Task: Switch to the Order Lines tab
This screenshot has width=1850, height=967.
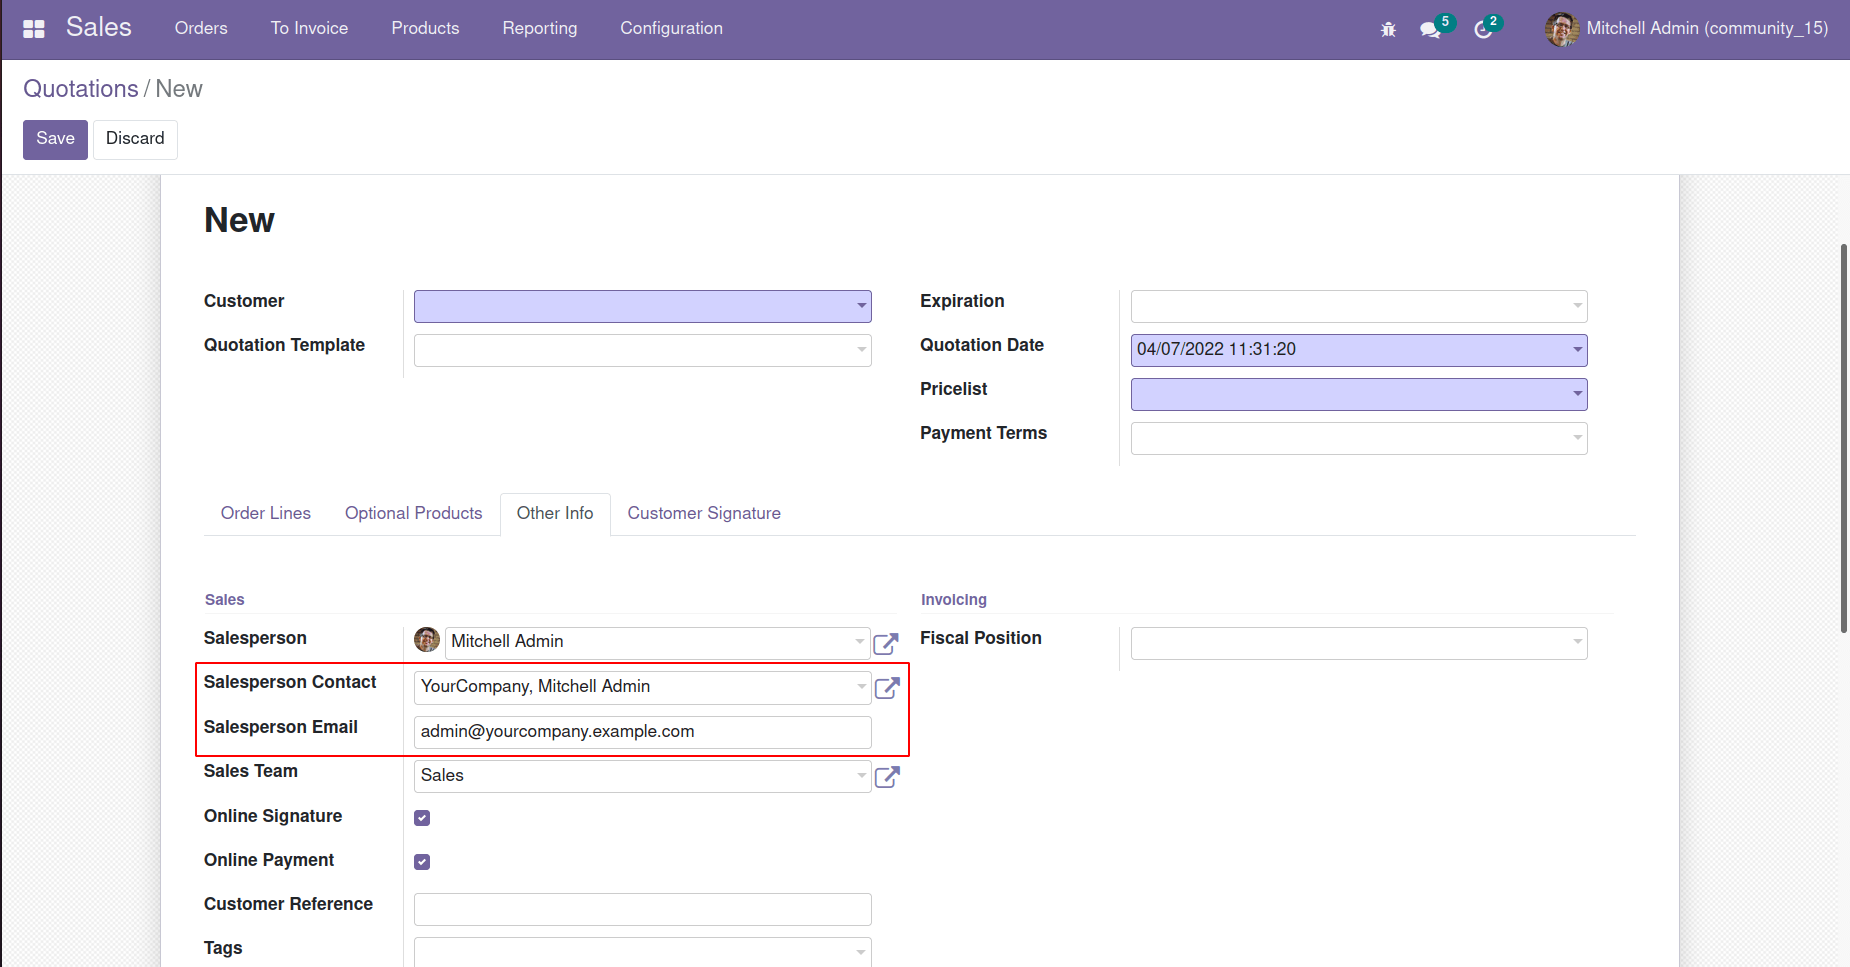Action: (x=265, y=513)
